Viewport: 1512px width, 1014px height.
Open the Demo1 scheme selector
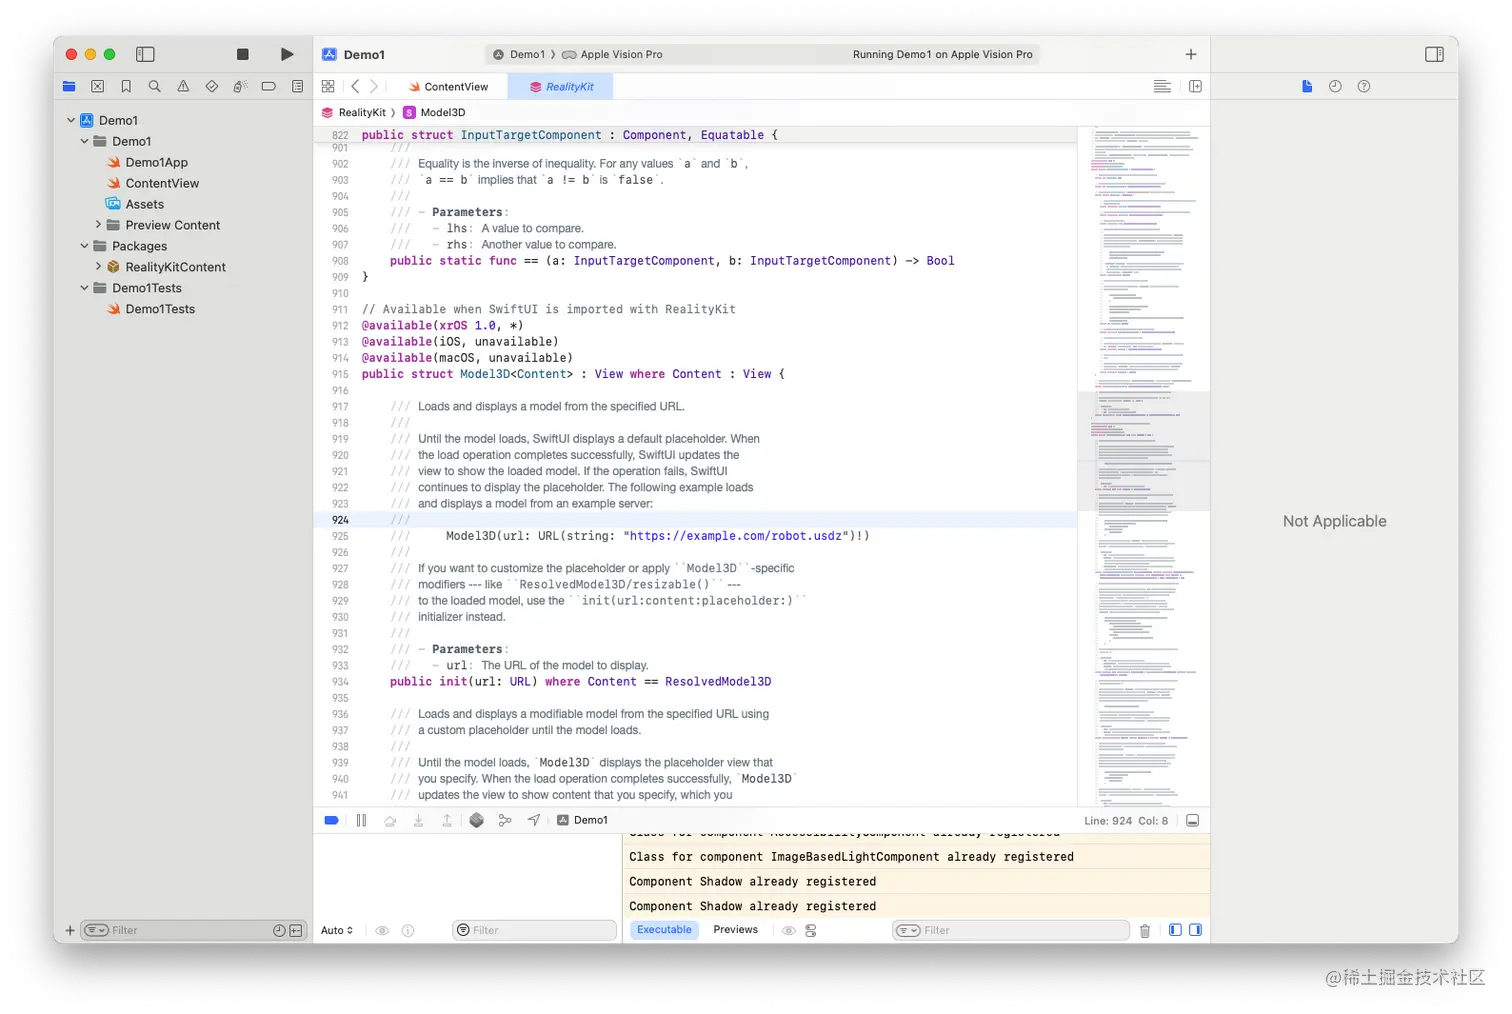(x=519, y=54)
